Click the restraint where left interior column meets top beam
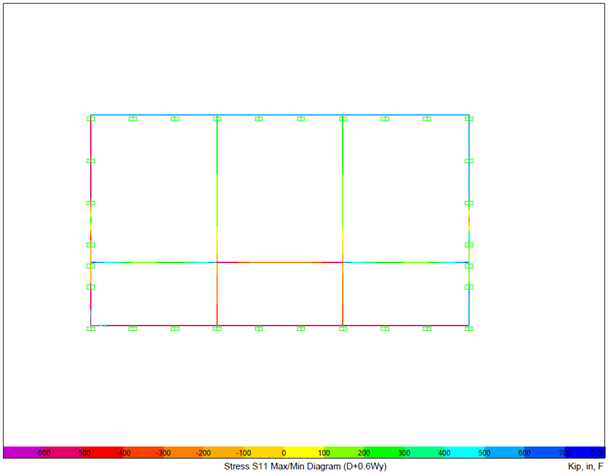Screen dimensions: 611x476 217,118
